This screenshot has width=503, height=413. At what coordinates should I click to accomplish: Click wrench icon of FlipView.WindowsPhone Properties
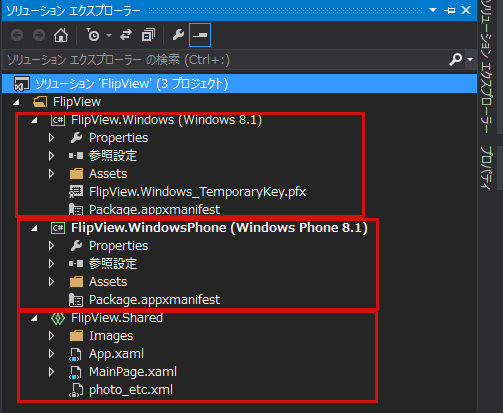click(x=76, y=246)
